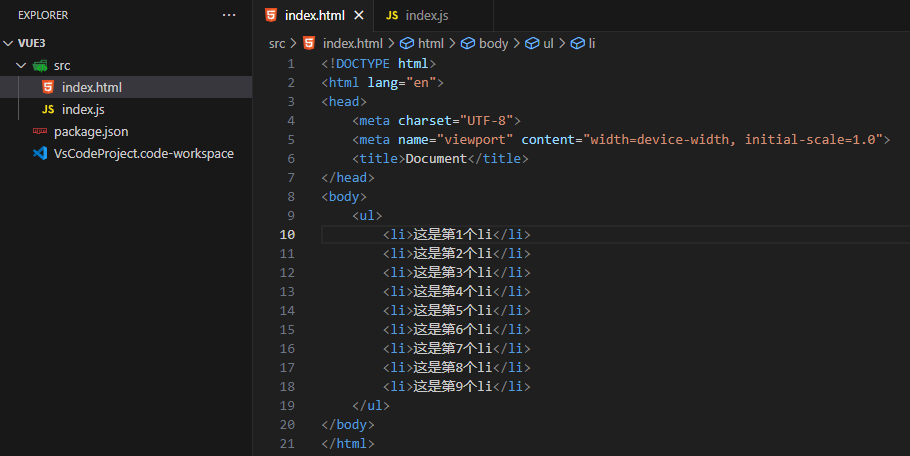This screenshot has width=910, height=456.
Task: Click the text 这是第3个li on line 12
Action: [x=452, y=273]
